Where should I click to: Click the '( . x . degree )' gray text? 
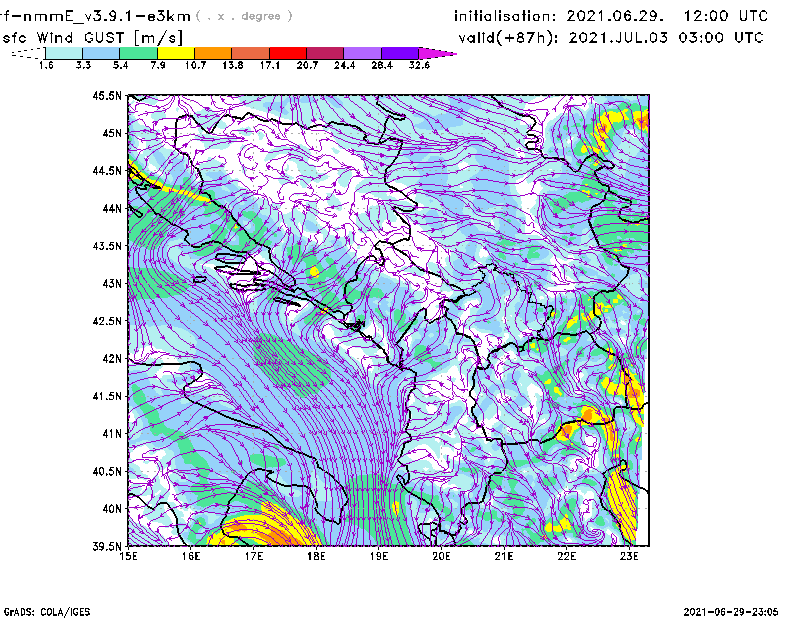tap(244, 16)
